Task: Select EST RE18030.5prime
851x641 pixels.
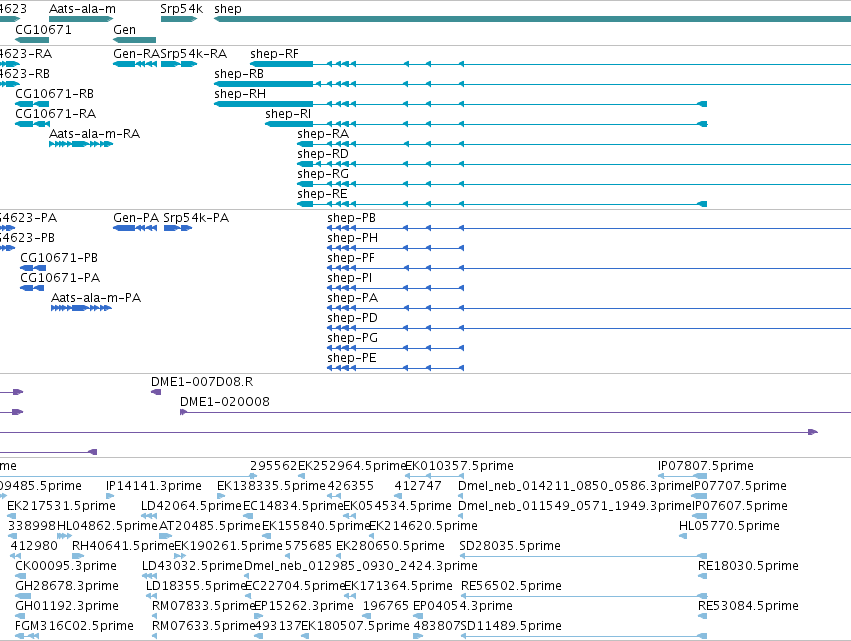Action: point(748,567)
